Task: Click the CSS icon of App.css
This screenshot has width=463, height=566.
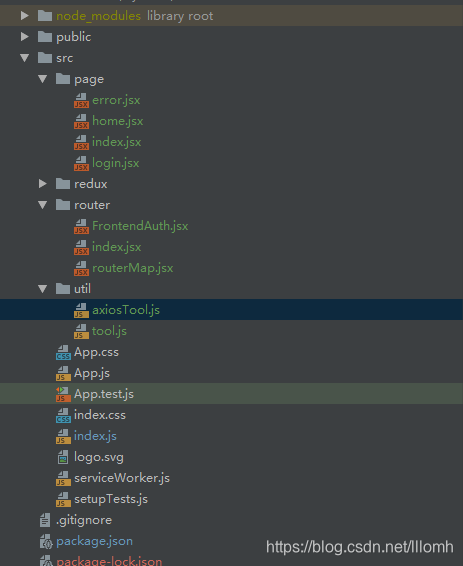Action: tap(63, 352)
